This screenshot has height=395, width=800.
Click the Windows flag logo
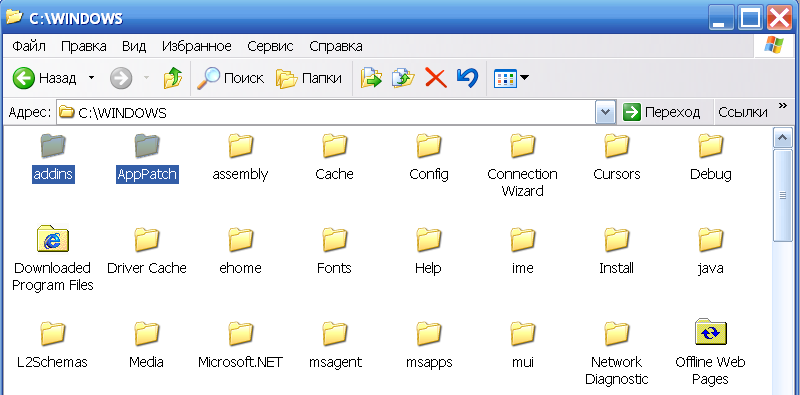[774, 46]
